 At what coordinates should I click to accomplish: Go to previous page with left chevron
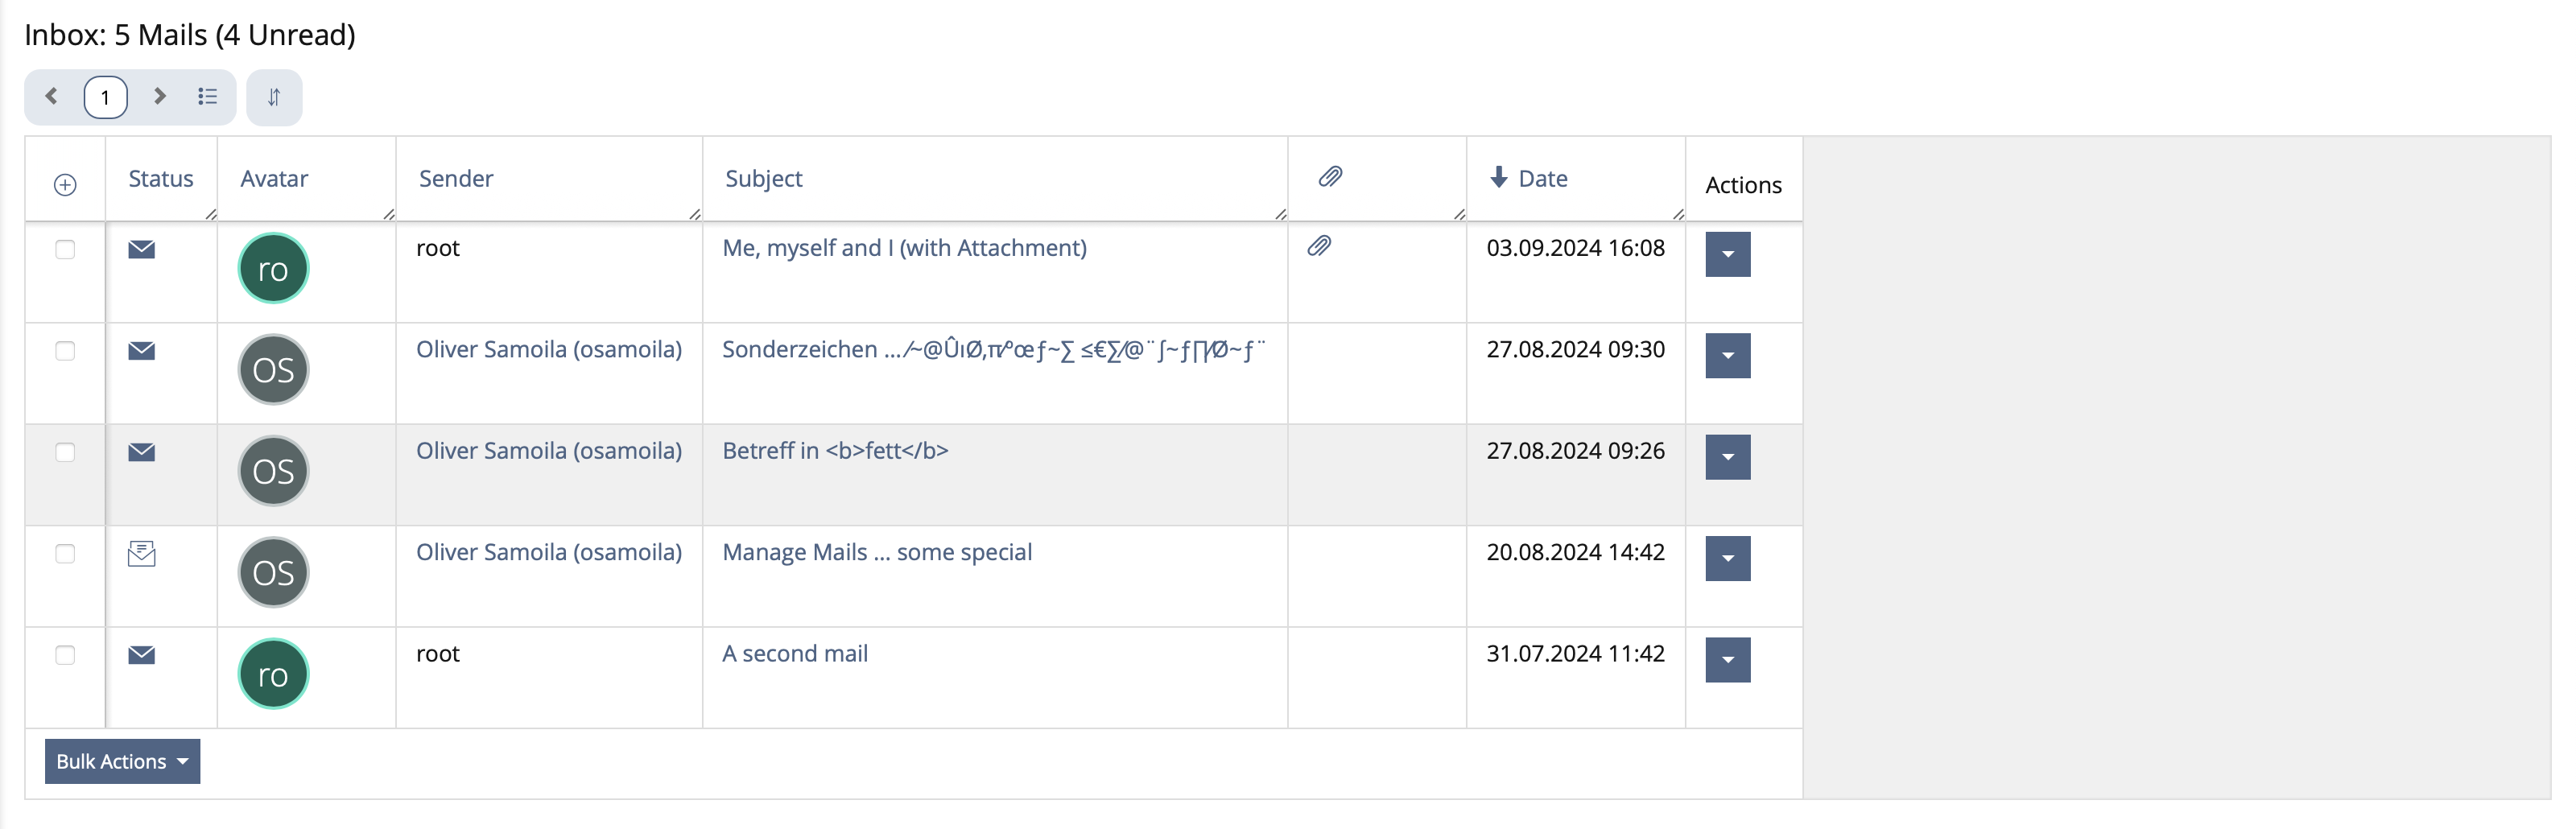tap(52, 97)
